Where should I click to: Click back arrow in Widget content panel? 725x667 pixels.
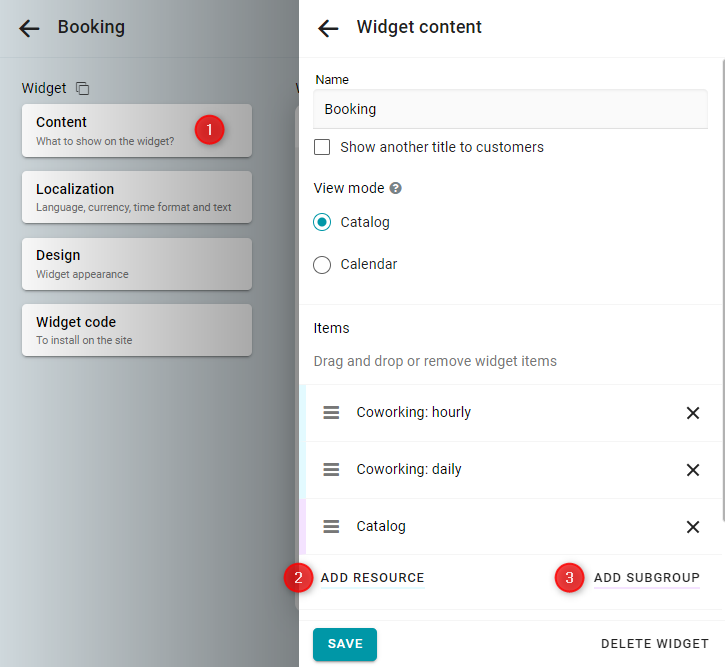pos(328,28)
